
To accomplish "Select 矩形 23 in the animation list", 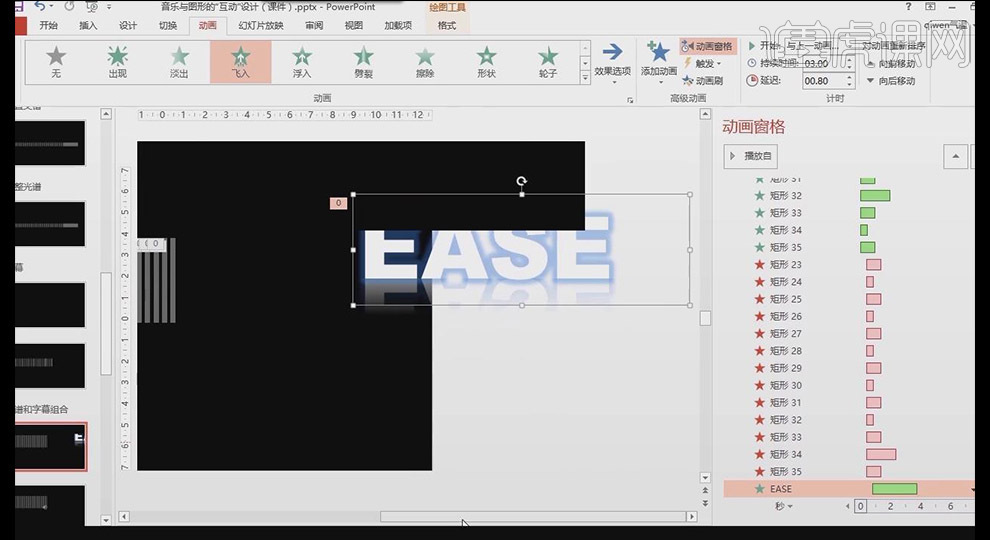I will pyautogui.click(x=785, y=265).
